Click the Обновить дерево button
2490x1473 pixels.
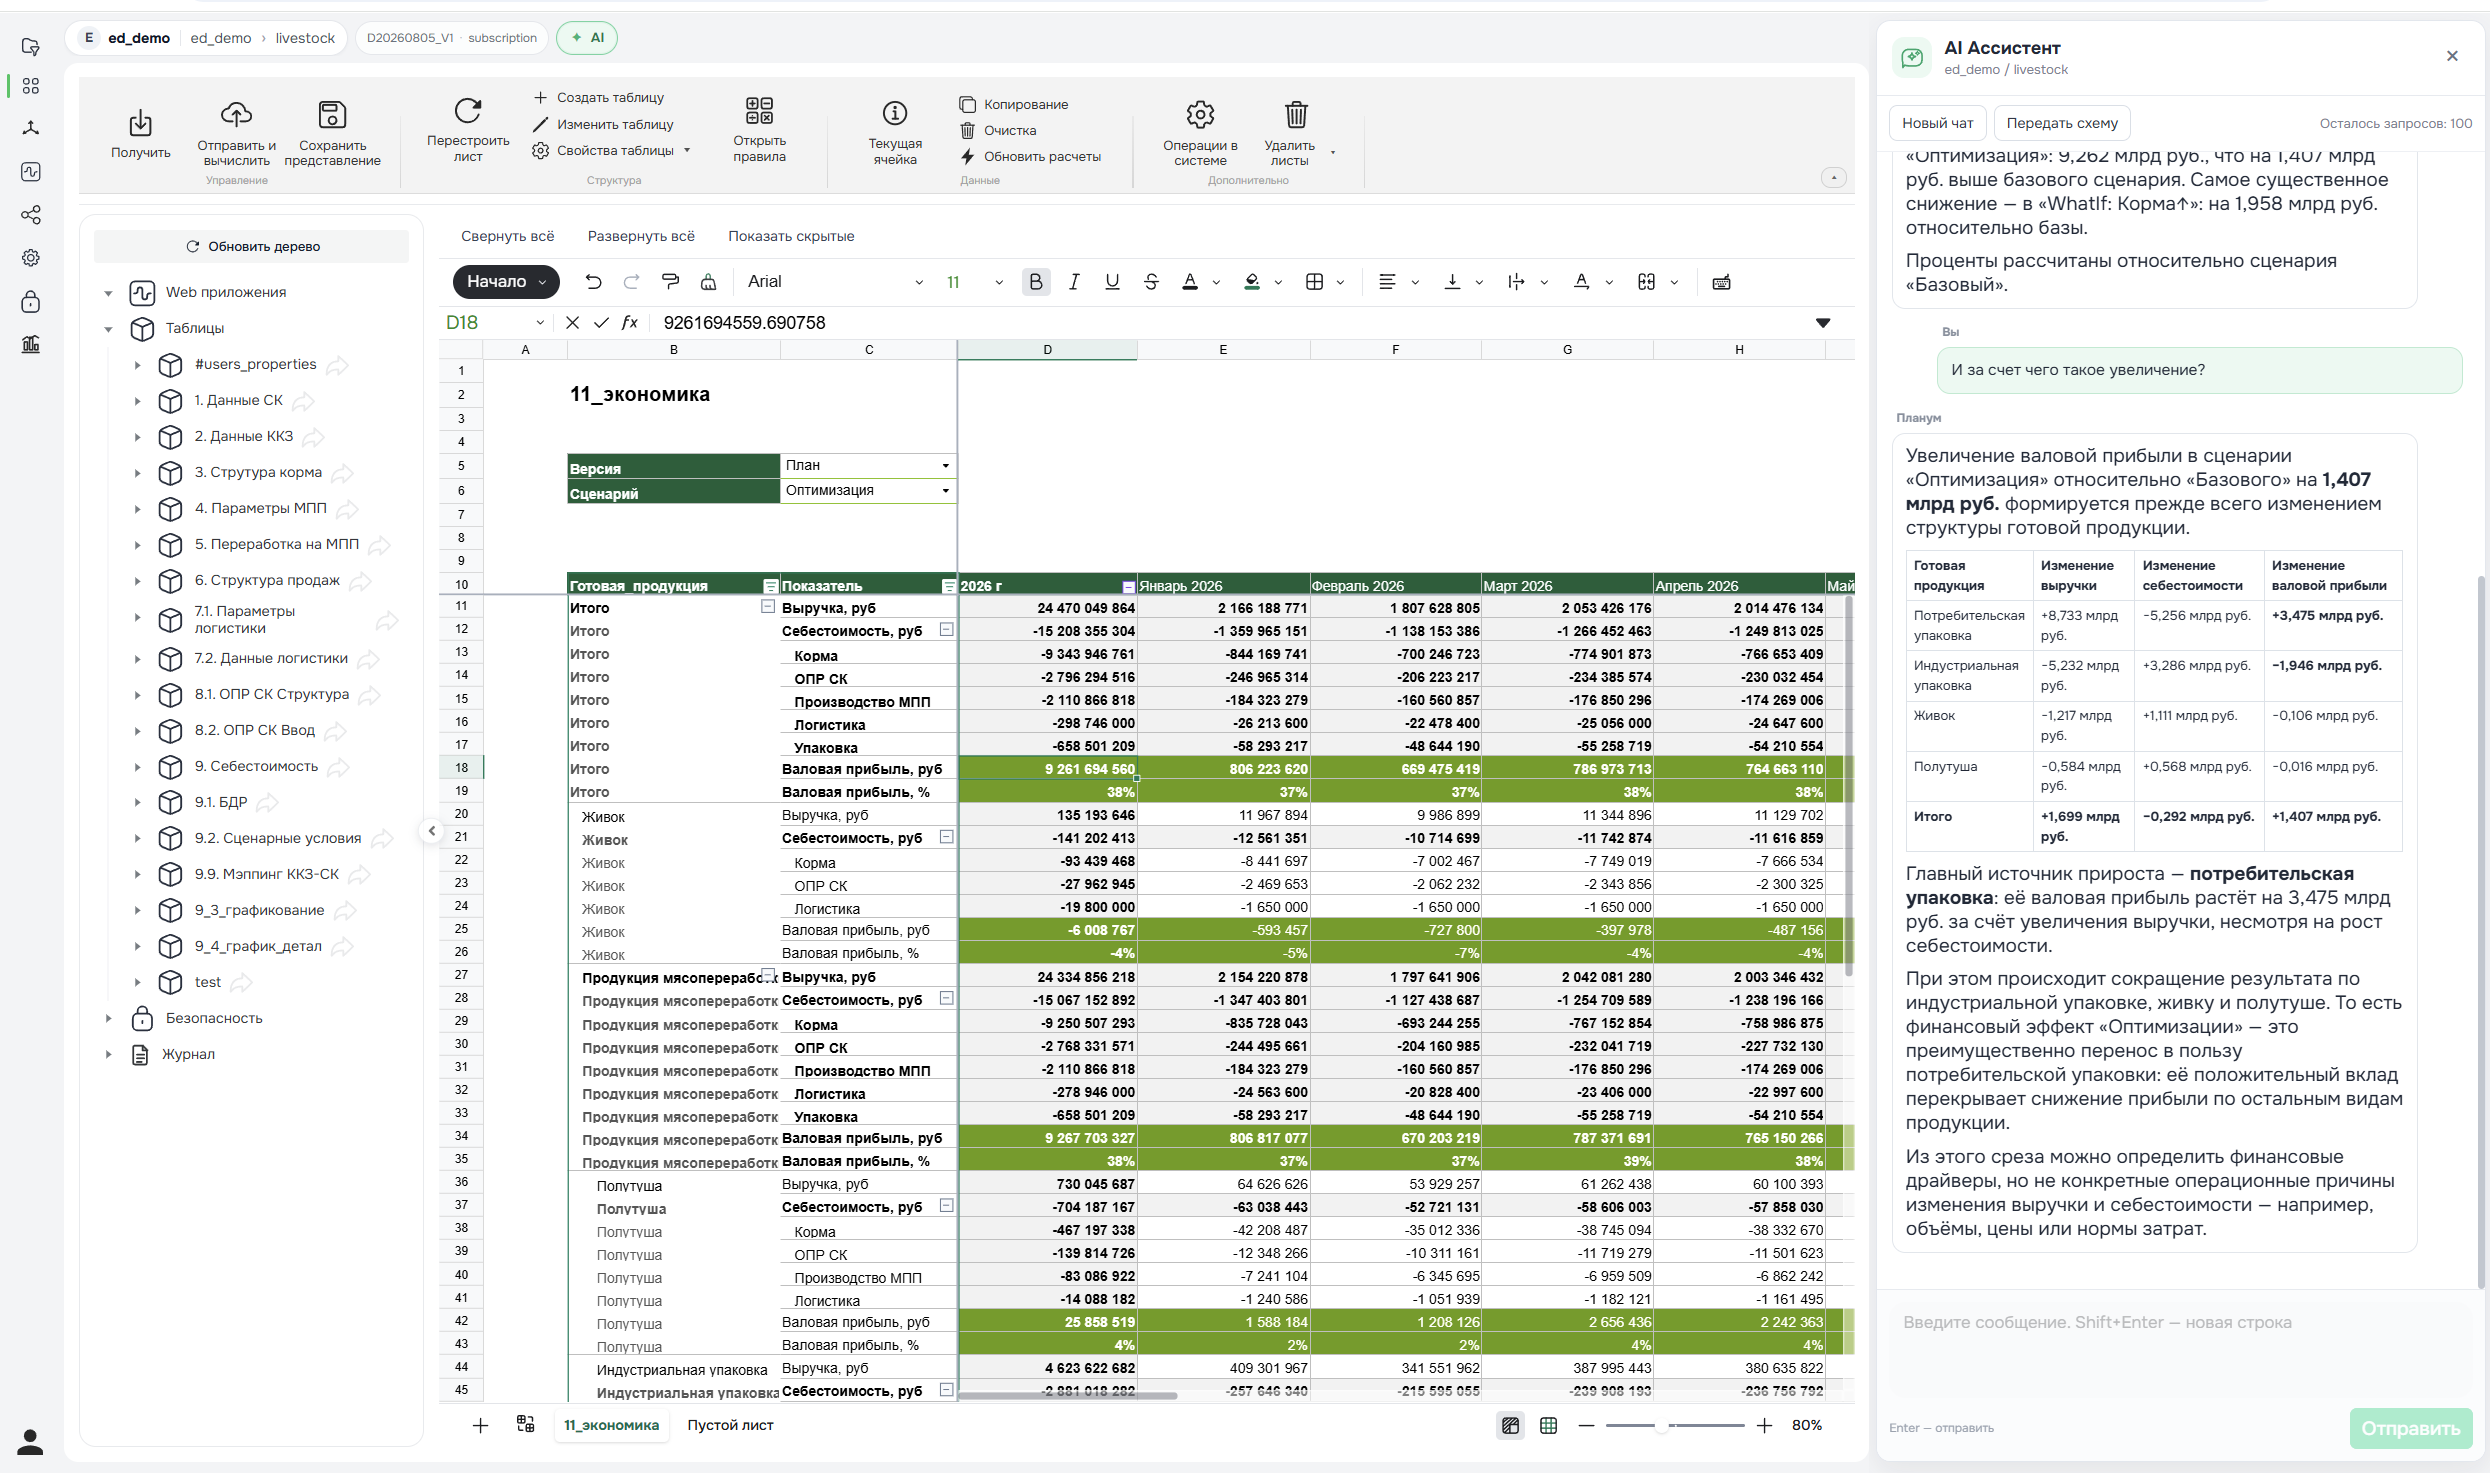pyautogui.click(x=252, y=246)
